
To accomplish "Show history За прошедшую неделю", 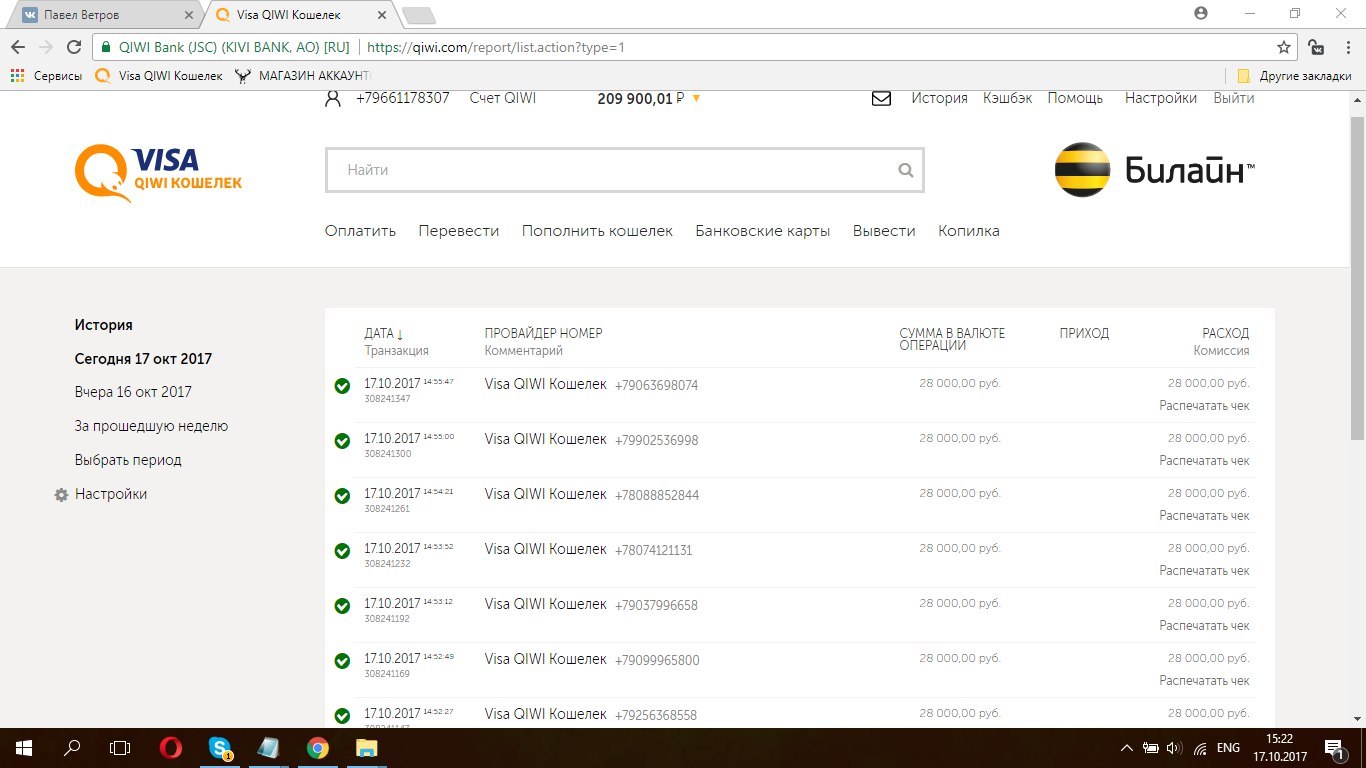I will 151,426.
